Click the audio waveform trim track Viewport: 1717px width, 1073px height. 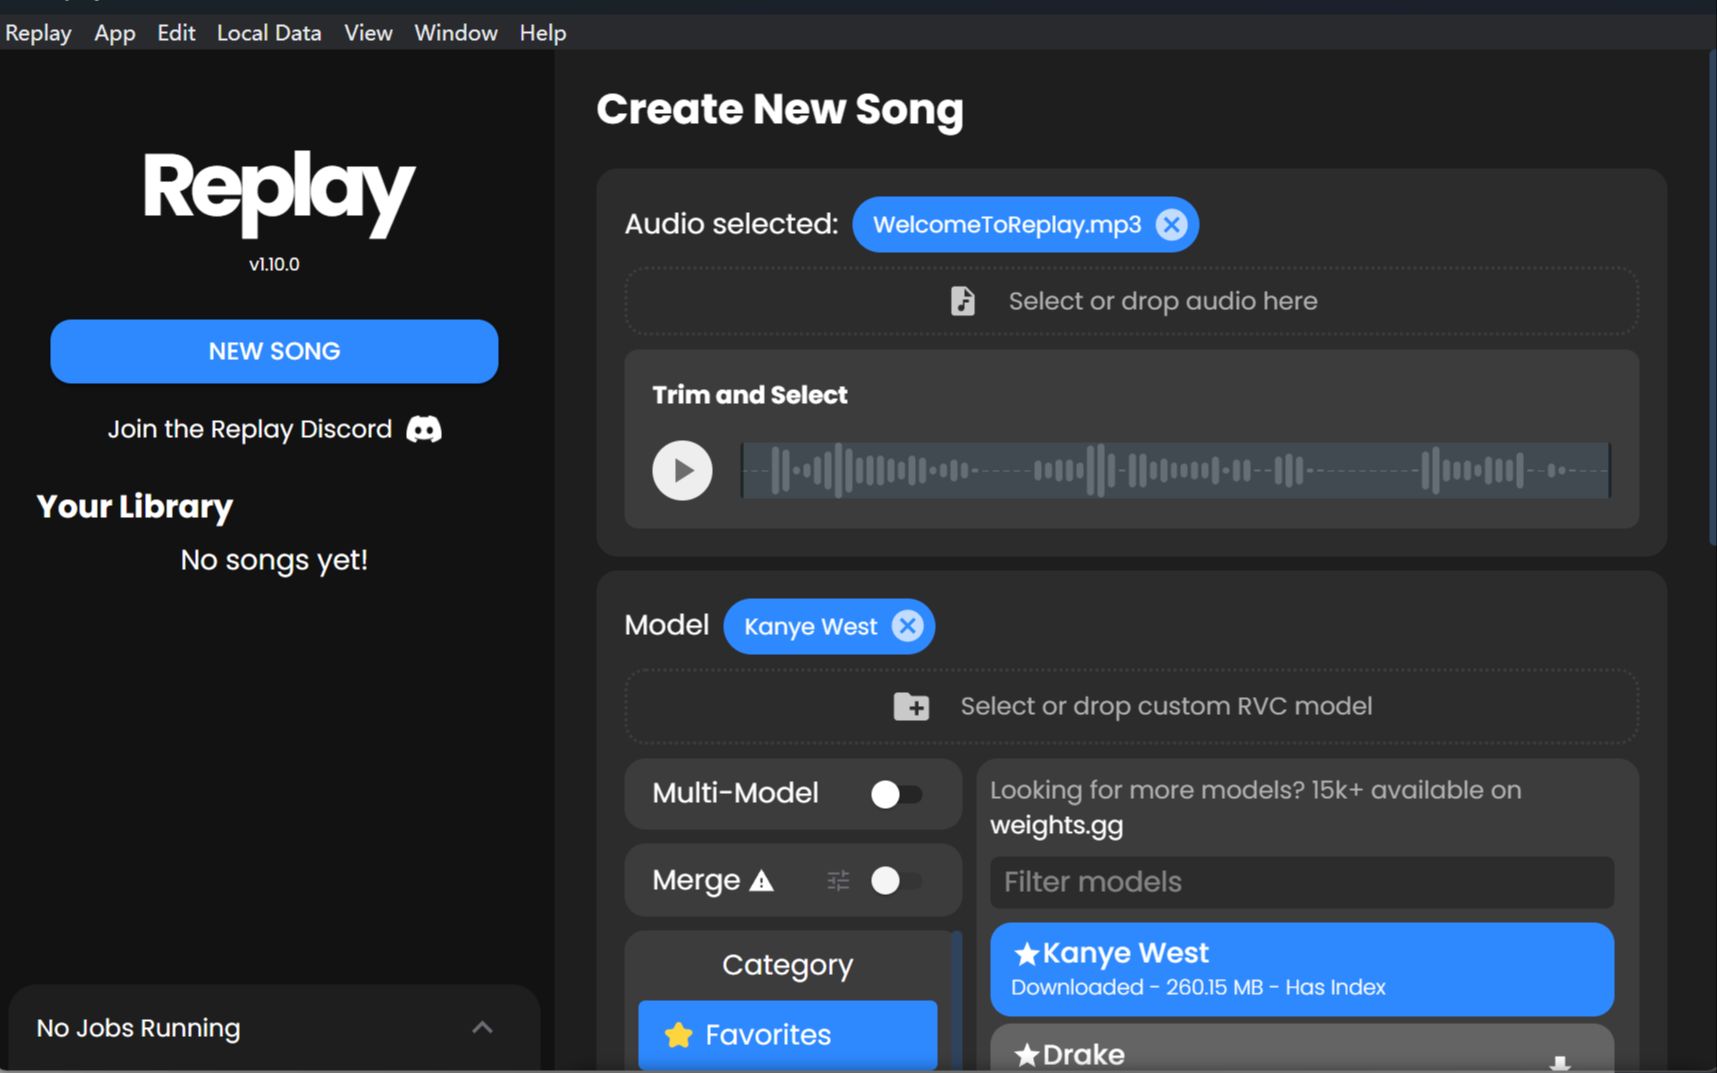pyautogui.click(x=1176, y=470)
